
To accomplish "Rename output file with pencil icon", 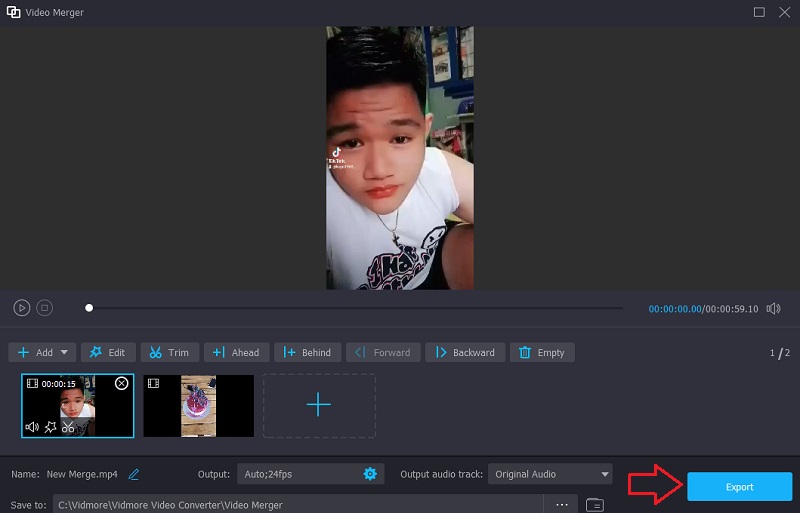I will coord(134,474).
